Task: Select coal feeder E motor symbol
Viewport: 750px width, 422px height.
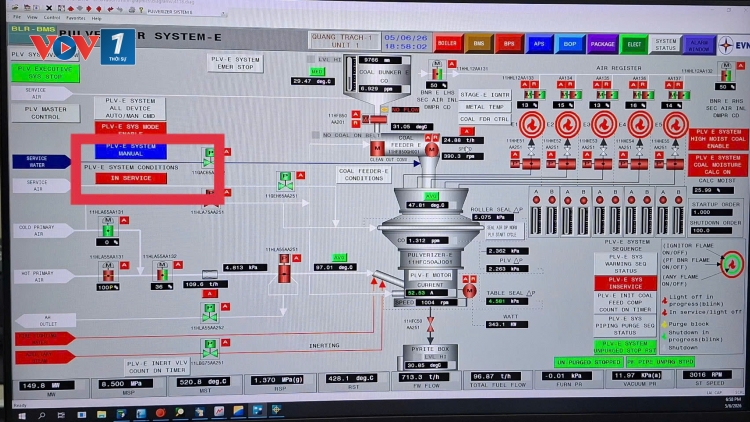Action: tap(431, 150)
